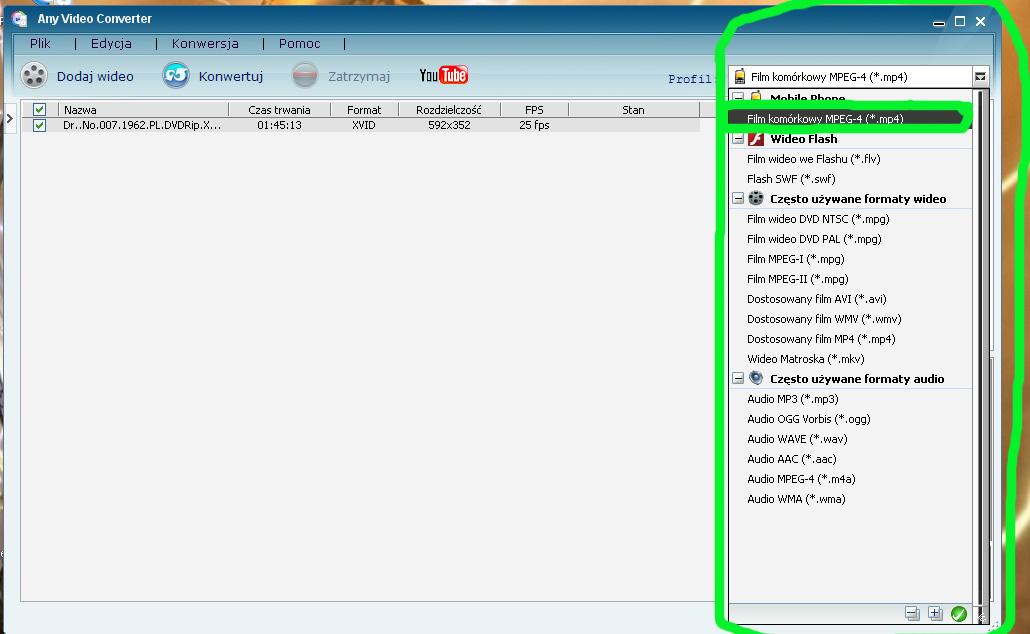Sort by the Nazwa column header
This screenshot has height=634, width=1030.
(143, 110)
